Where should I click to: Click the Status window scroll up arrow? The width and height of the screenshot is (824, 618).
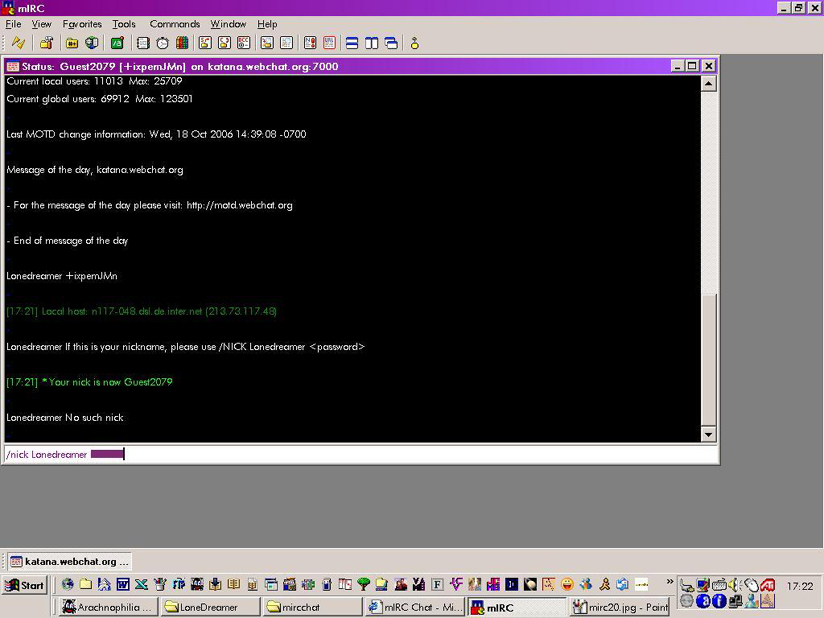(709, 84)
